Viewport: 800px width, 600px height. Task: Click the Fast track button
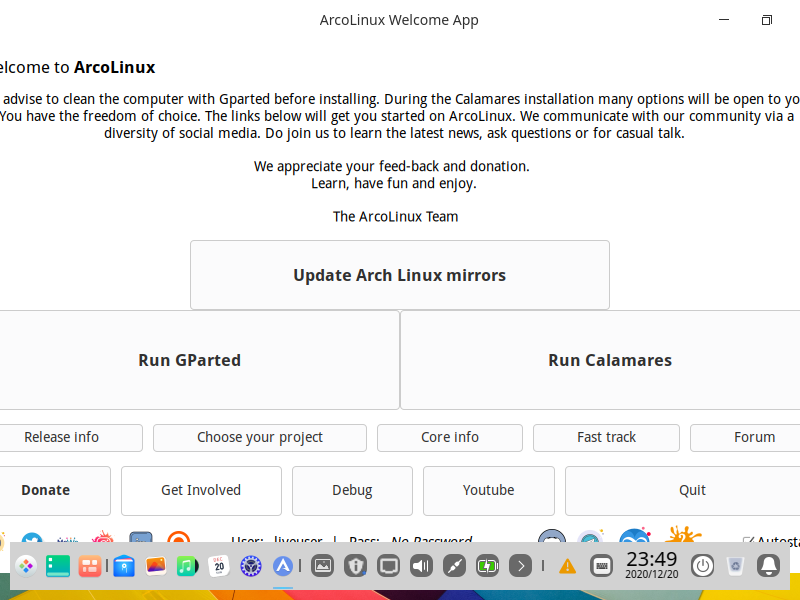coord(606,437)
